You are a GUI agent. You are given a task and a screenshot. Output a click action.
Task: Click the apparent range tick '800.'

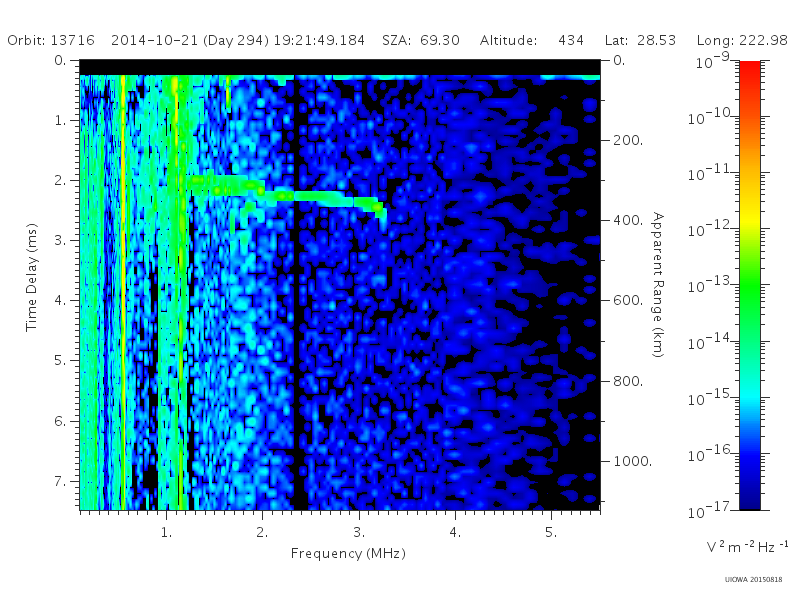[x=628, y=381]
